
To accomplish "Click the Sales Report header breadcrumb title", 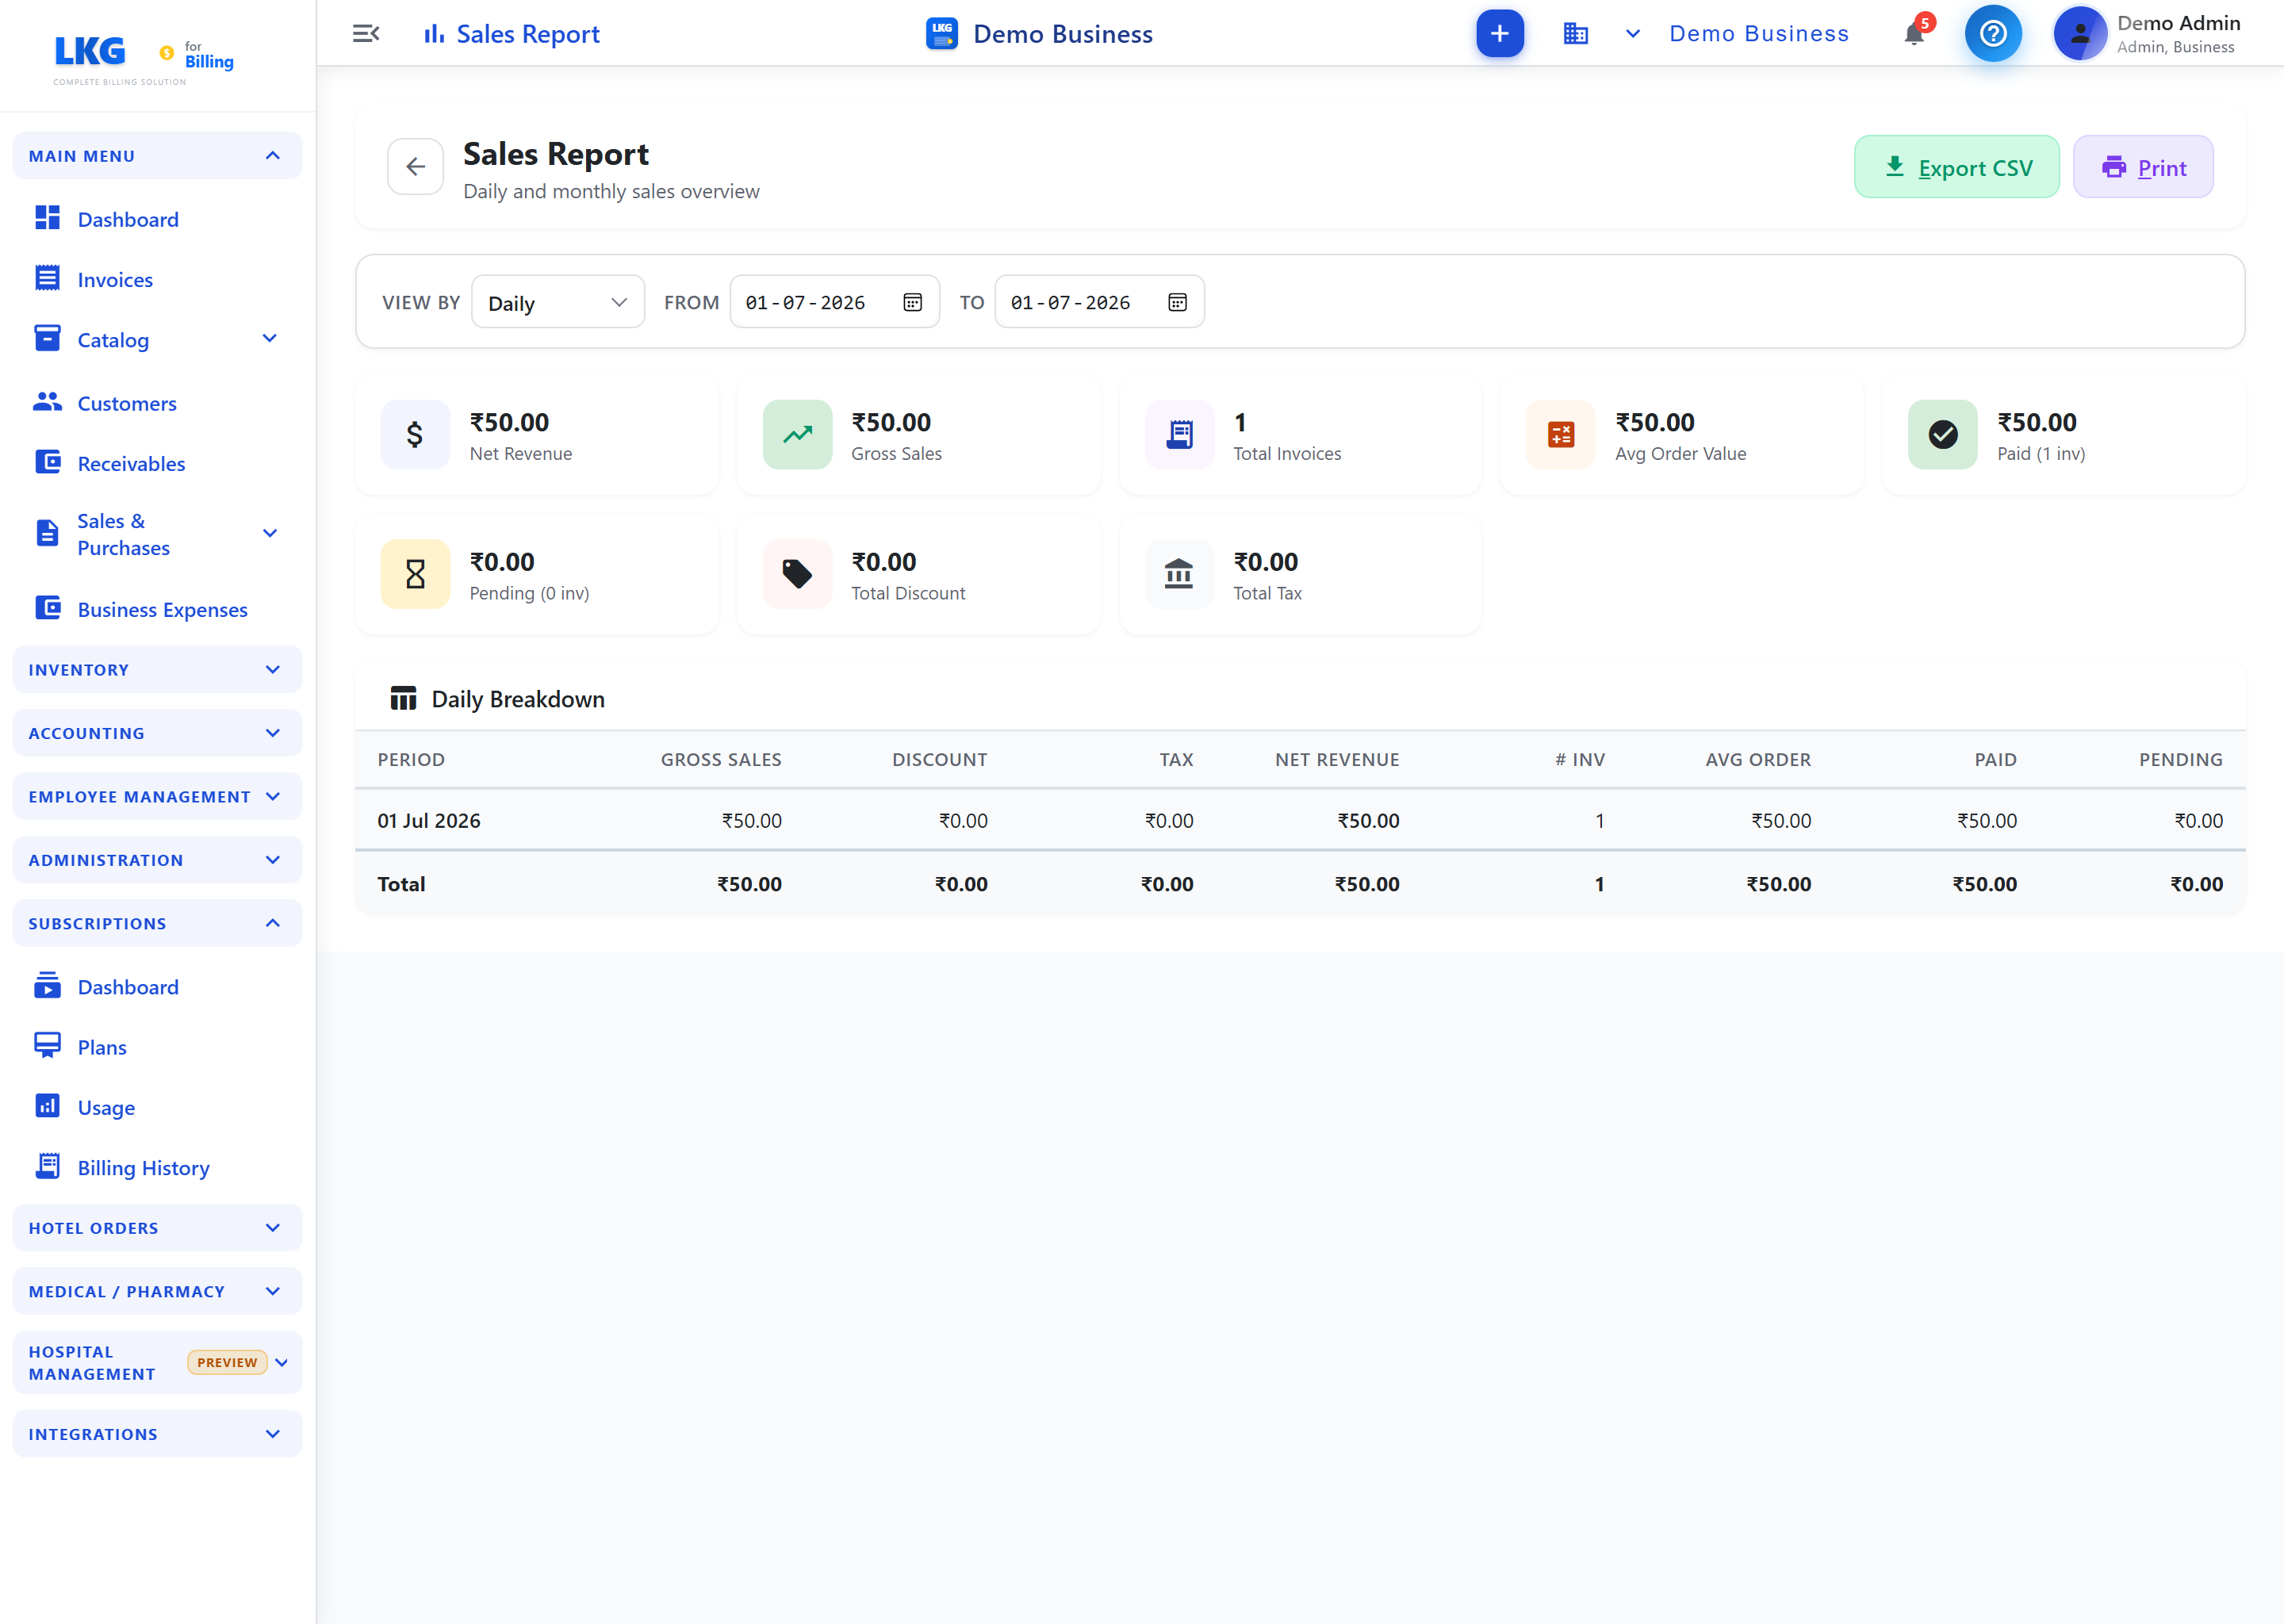I will coord(528,34).
